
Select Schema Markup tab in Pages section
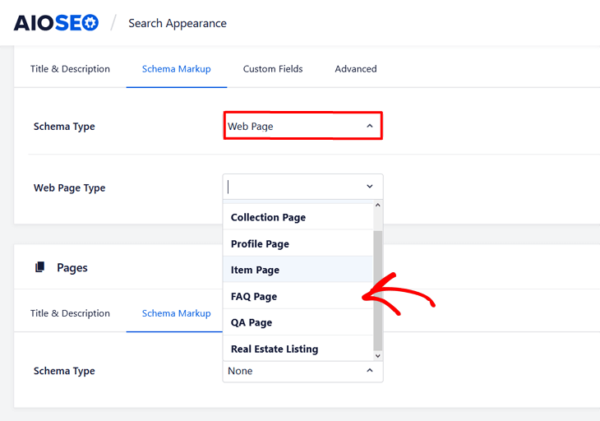tap(176, 313)
